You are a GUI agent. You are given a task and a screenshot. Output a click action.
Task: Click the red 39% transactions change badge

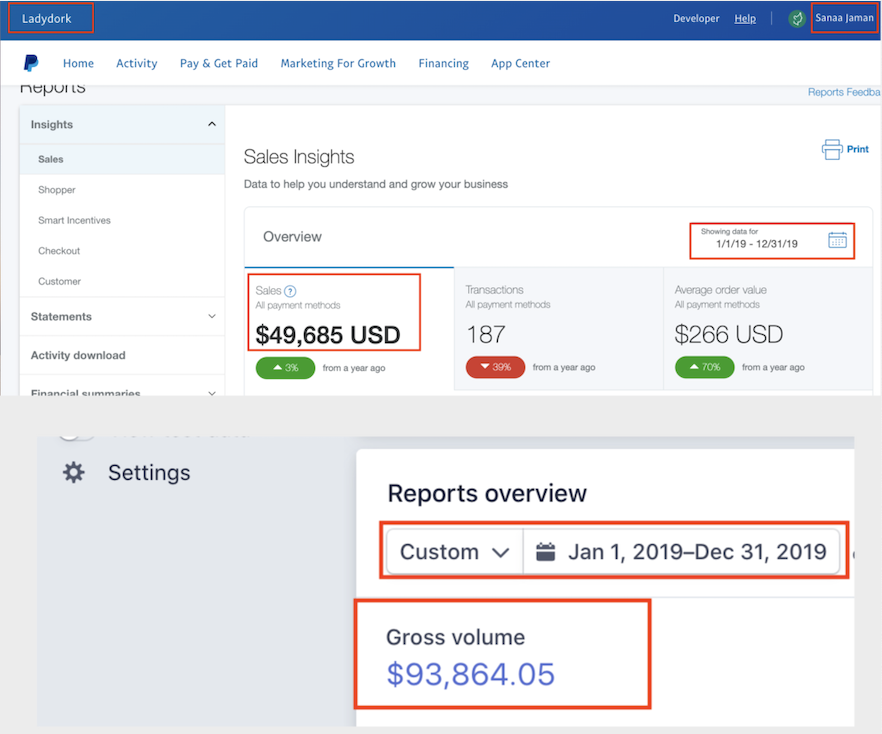pos(495,367)
